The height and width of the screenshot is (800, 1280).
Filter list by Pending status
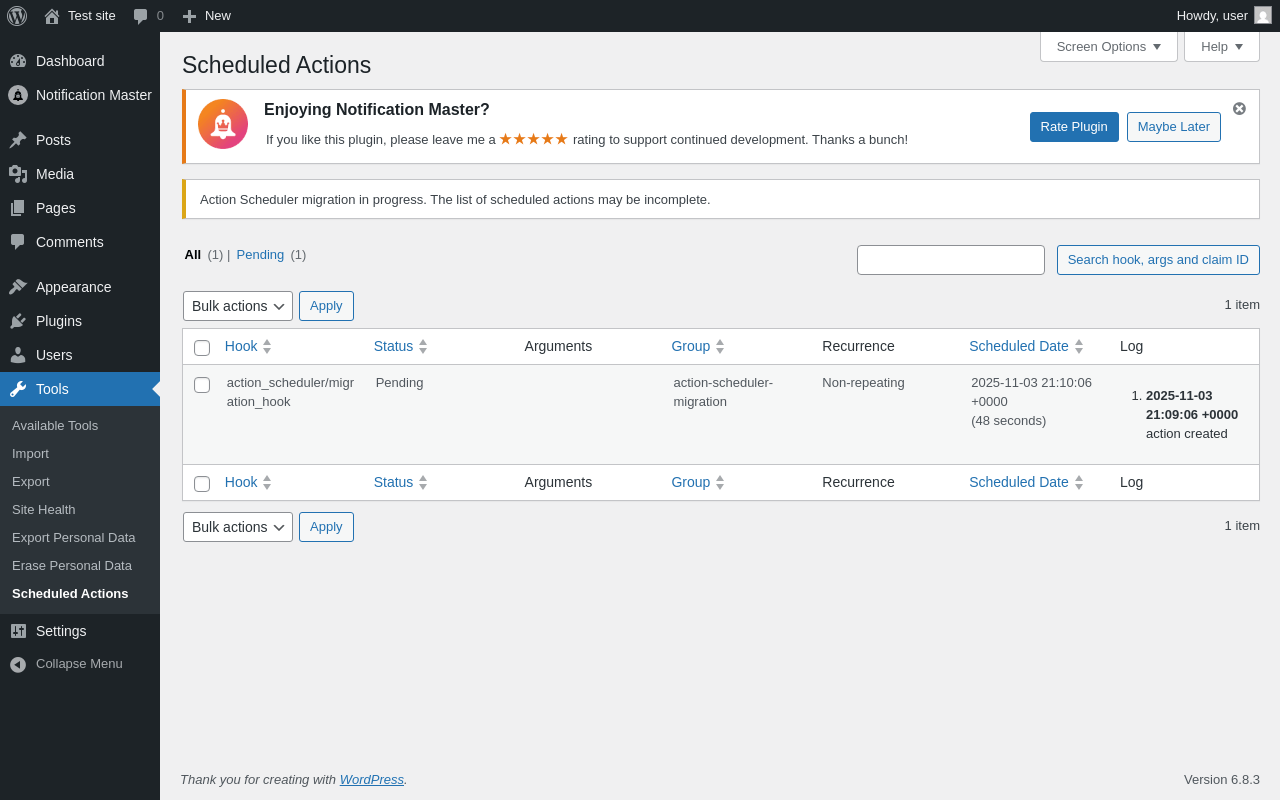pos(260,255)
